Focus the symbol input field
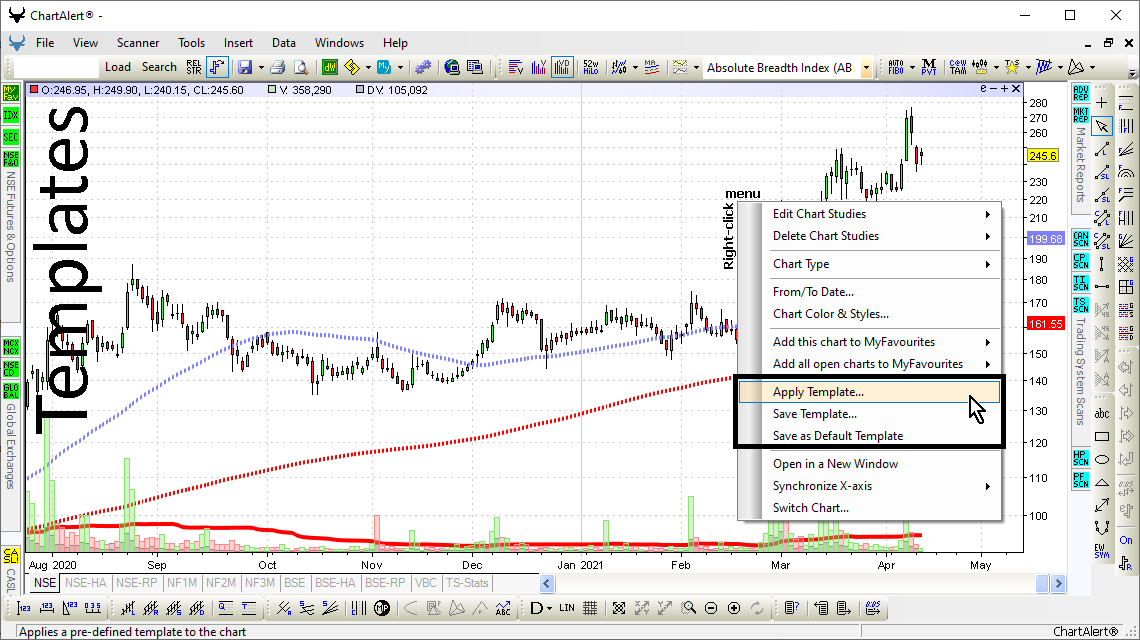 pos(57,68)
